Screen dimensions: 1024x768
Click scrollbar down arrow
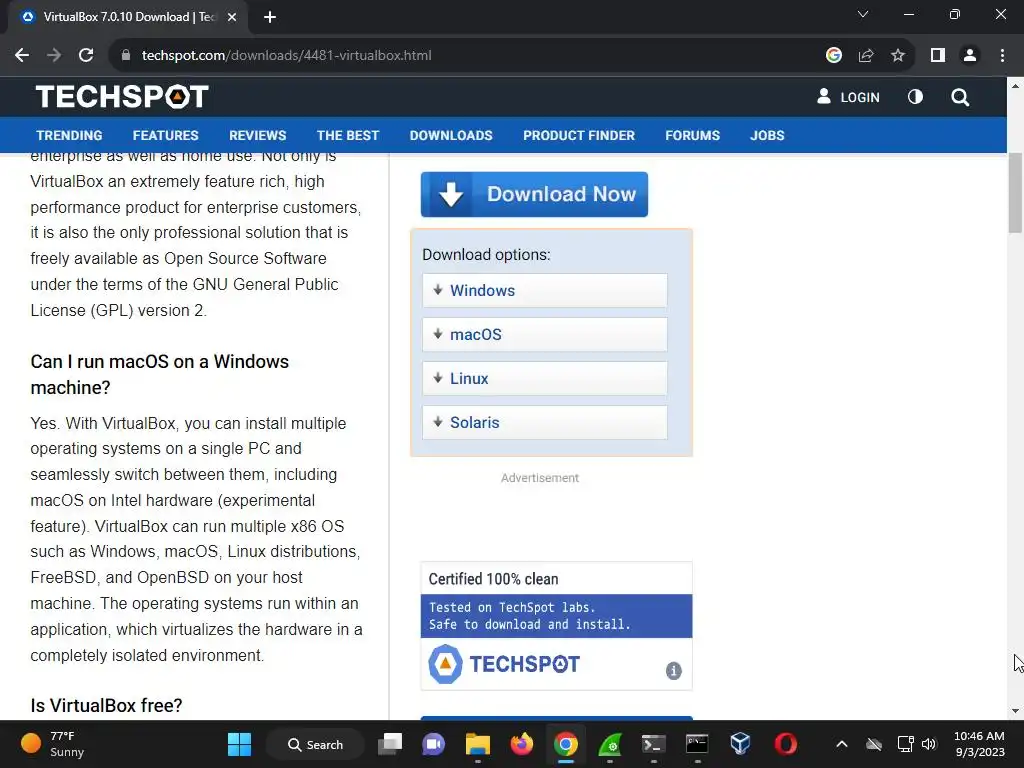point(1015,711)
